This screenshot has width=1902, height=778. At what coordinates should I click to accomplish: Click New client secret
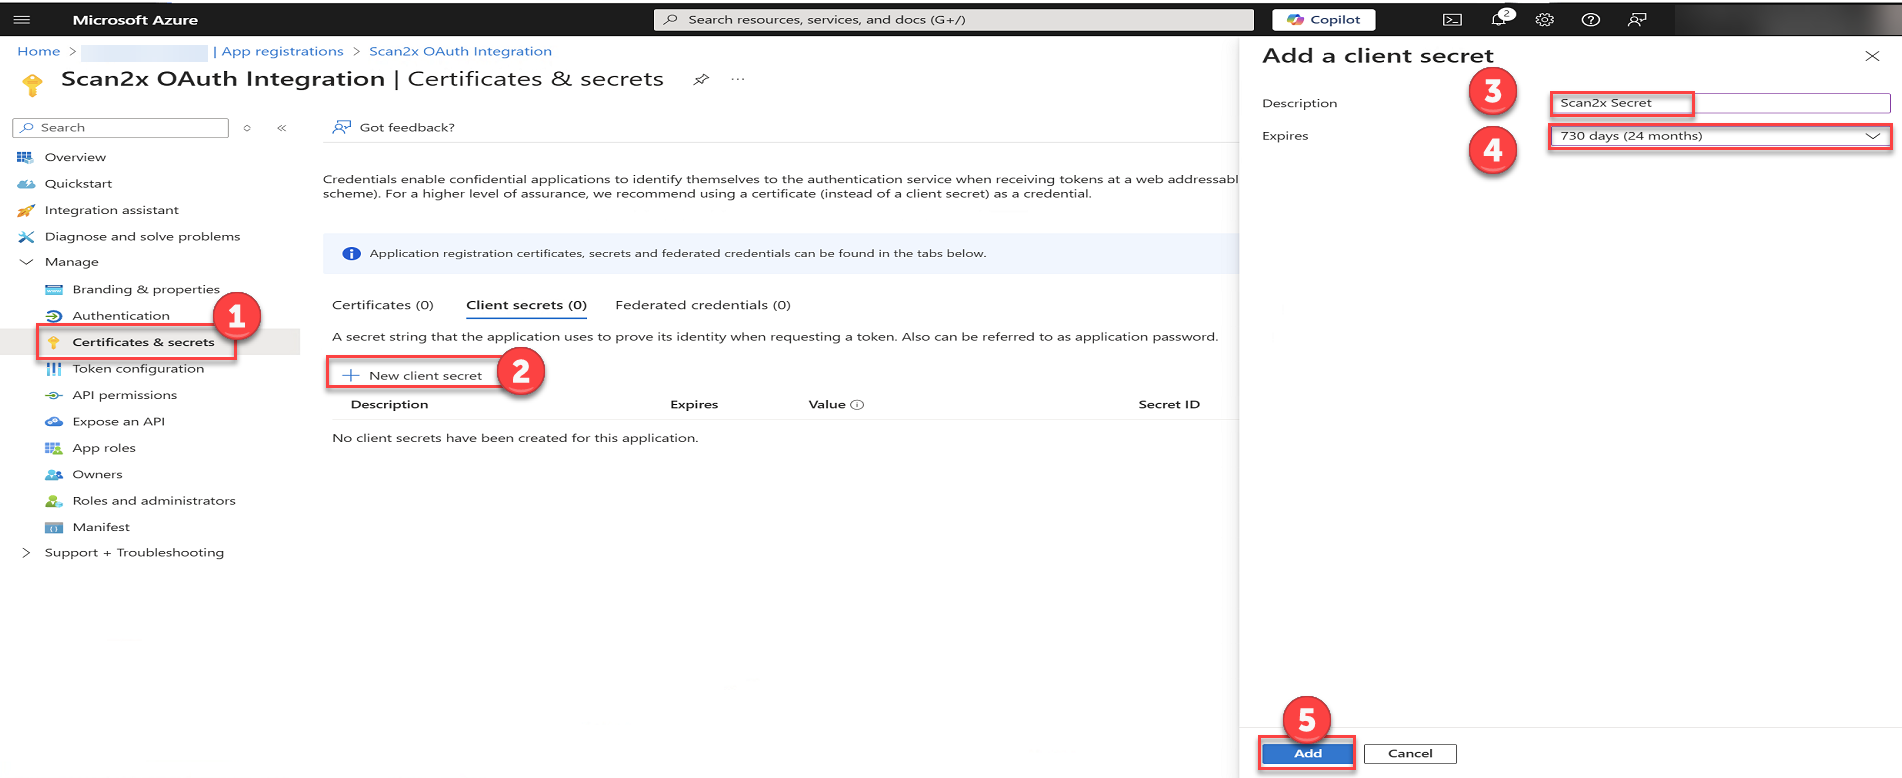pyautogui.click(x=414, y=376)
